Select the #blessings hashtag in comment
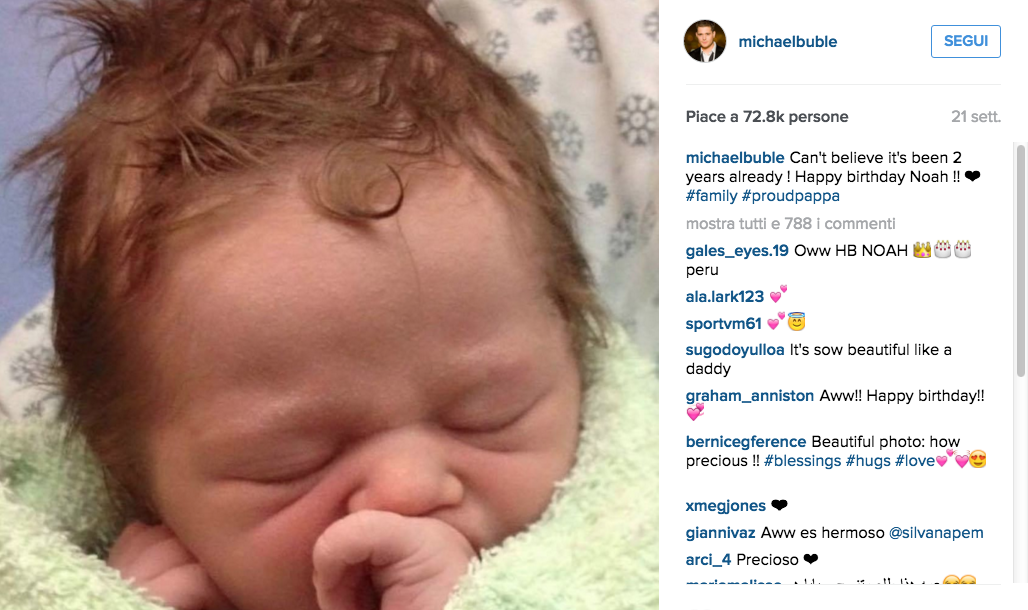1028x610 pixels. [x=802, y=461]
